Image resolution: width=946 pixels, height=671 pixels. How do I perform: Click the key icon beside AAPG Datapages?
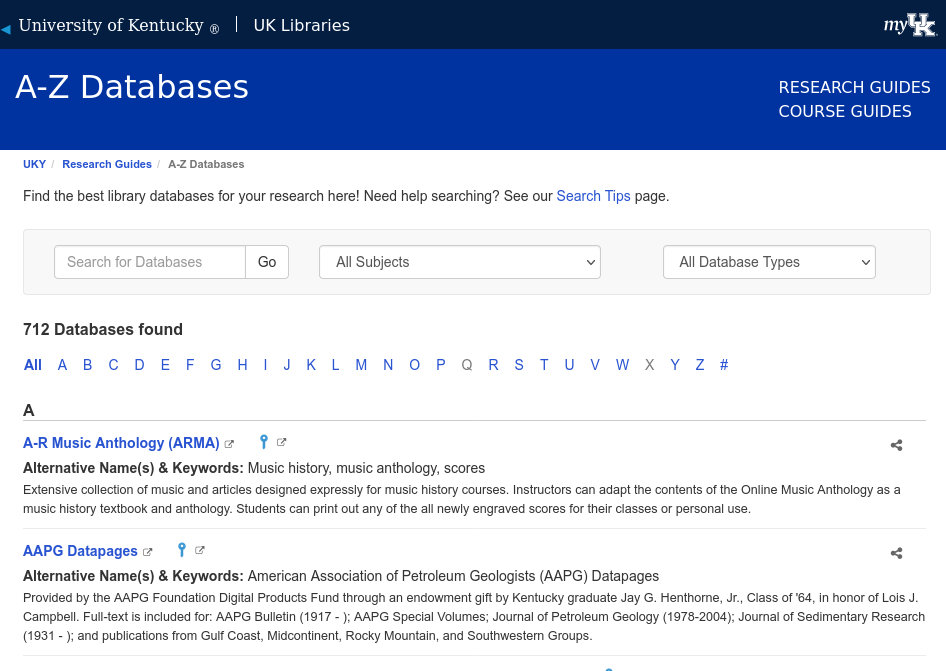pos(182,550)
